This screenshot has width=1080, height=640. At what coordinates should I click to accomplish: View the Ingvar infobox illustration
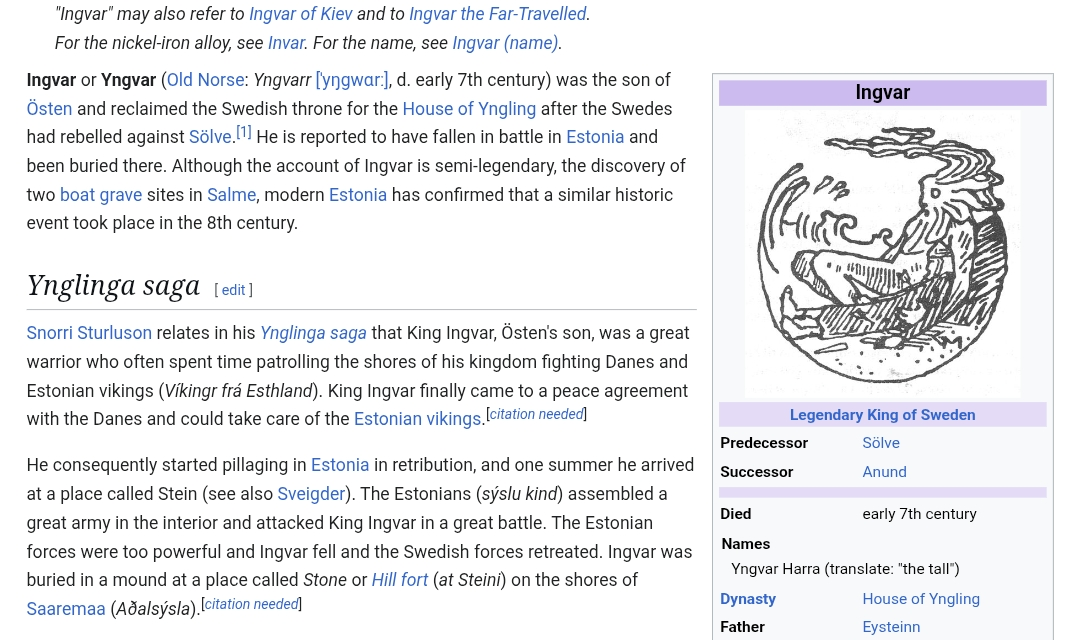click(882, 254)
